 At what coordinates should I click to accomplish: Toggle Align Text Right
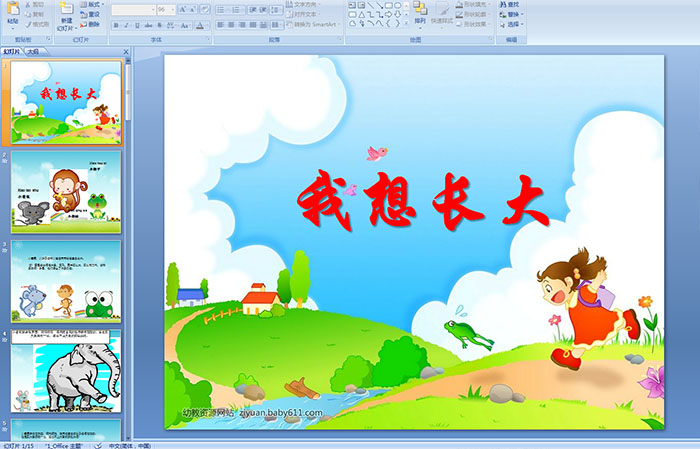(242, 25)
